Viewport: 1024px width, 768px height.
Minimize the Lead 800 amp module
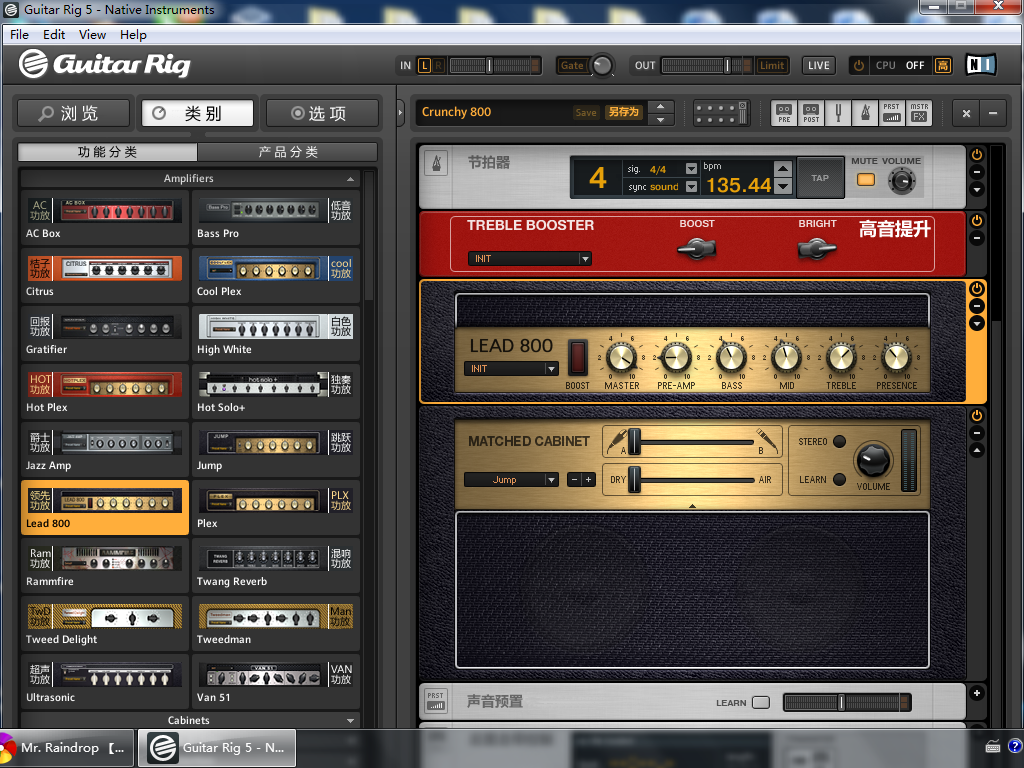pyautogui.click(x=976, y=306)
